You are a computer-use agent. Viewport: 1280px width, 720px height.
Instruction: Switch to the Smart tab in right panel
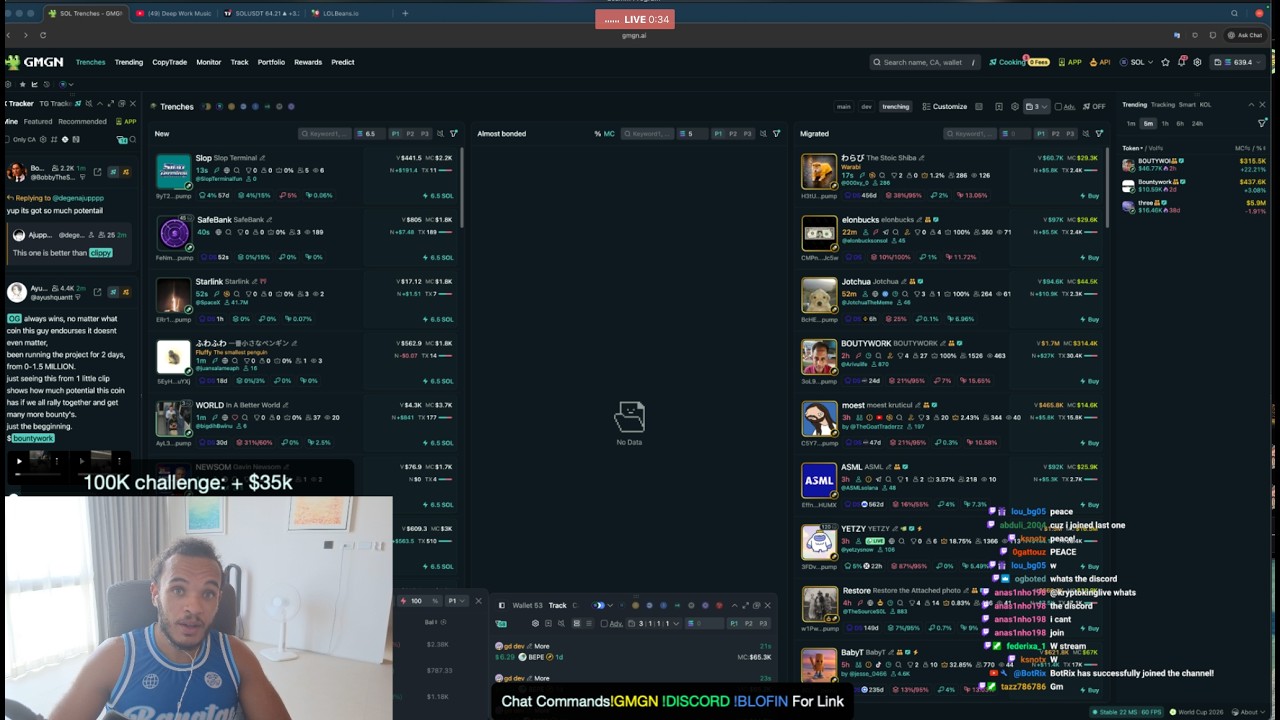pyautogui.click(x=1187, y=105)
